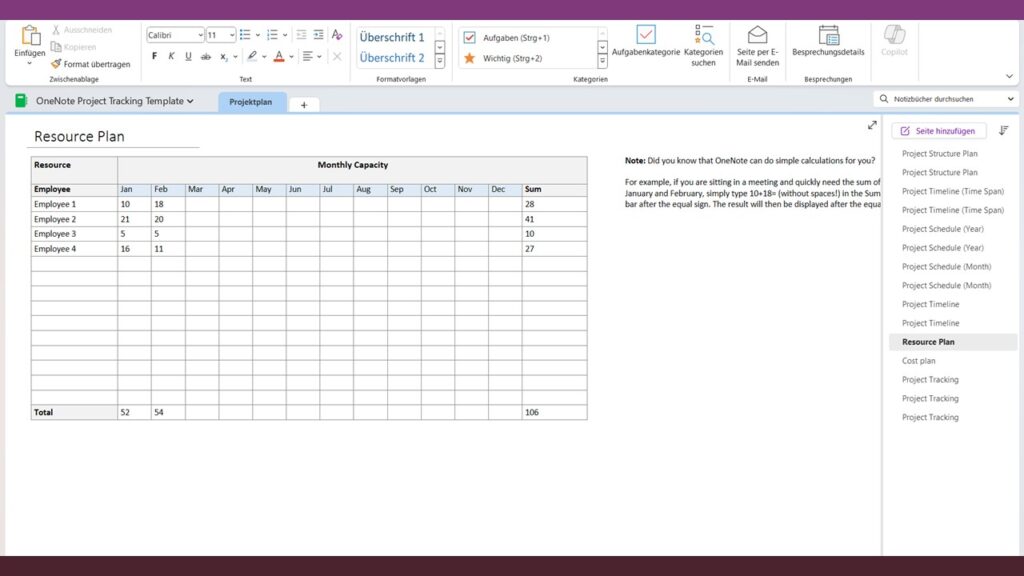This screenshot has height=576, width=1024.
Task: Expand the Formatvorlagen styles gallery
Action: coord(440,61)
